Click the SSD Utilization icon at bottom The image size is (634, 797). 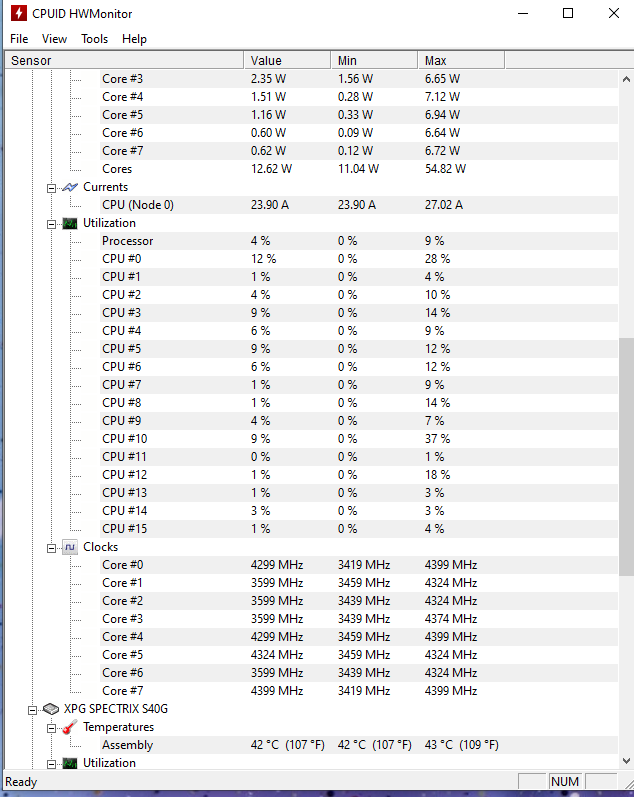coord(69,763)
